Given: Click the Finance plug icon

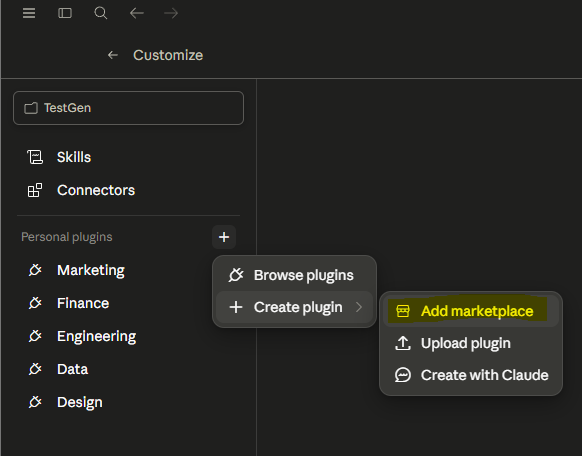Looking at the screenshot, I should click(35, 303).
